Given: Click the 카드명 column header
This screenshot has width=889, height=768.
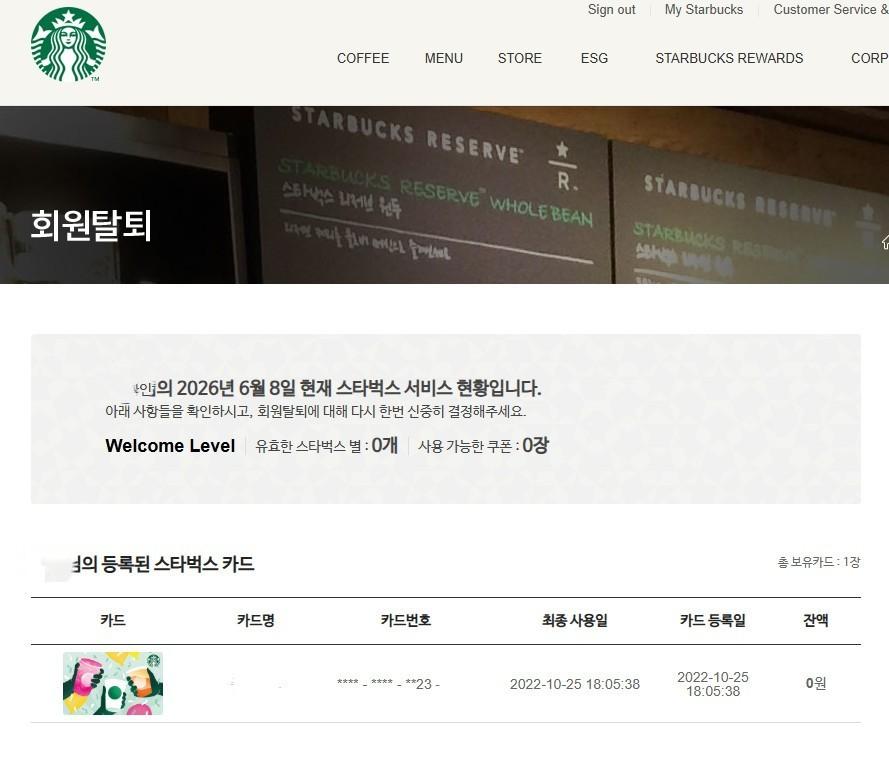Looking at the screenshot, I should point(256,621).
